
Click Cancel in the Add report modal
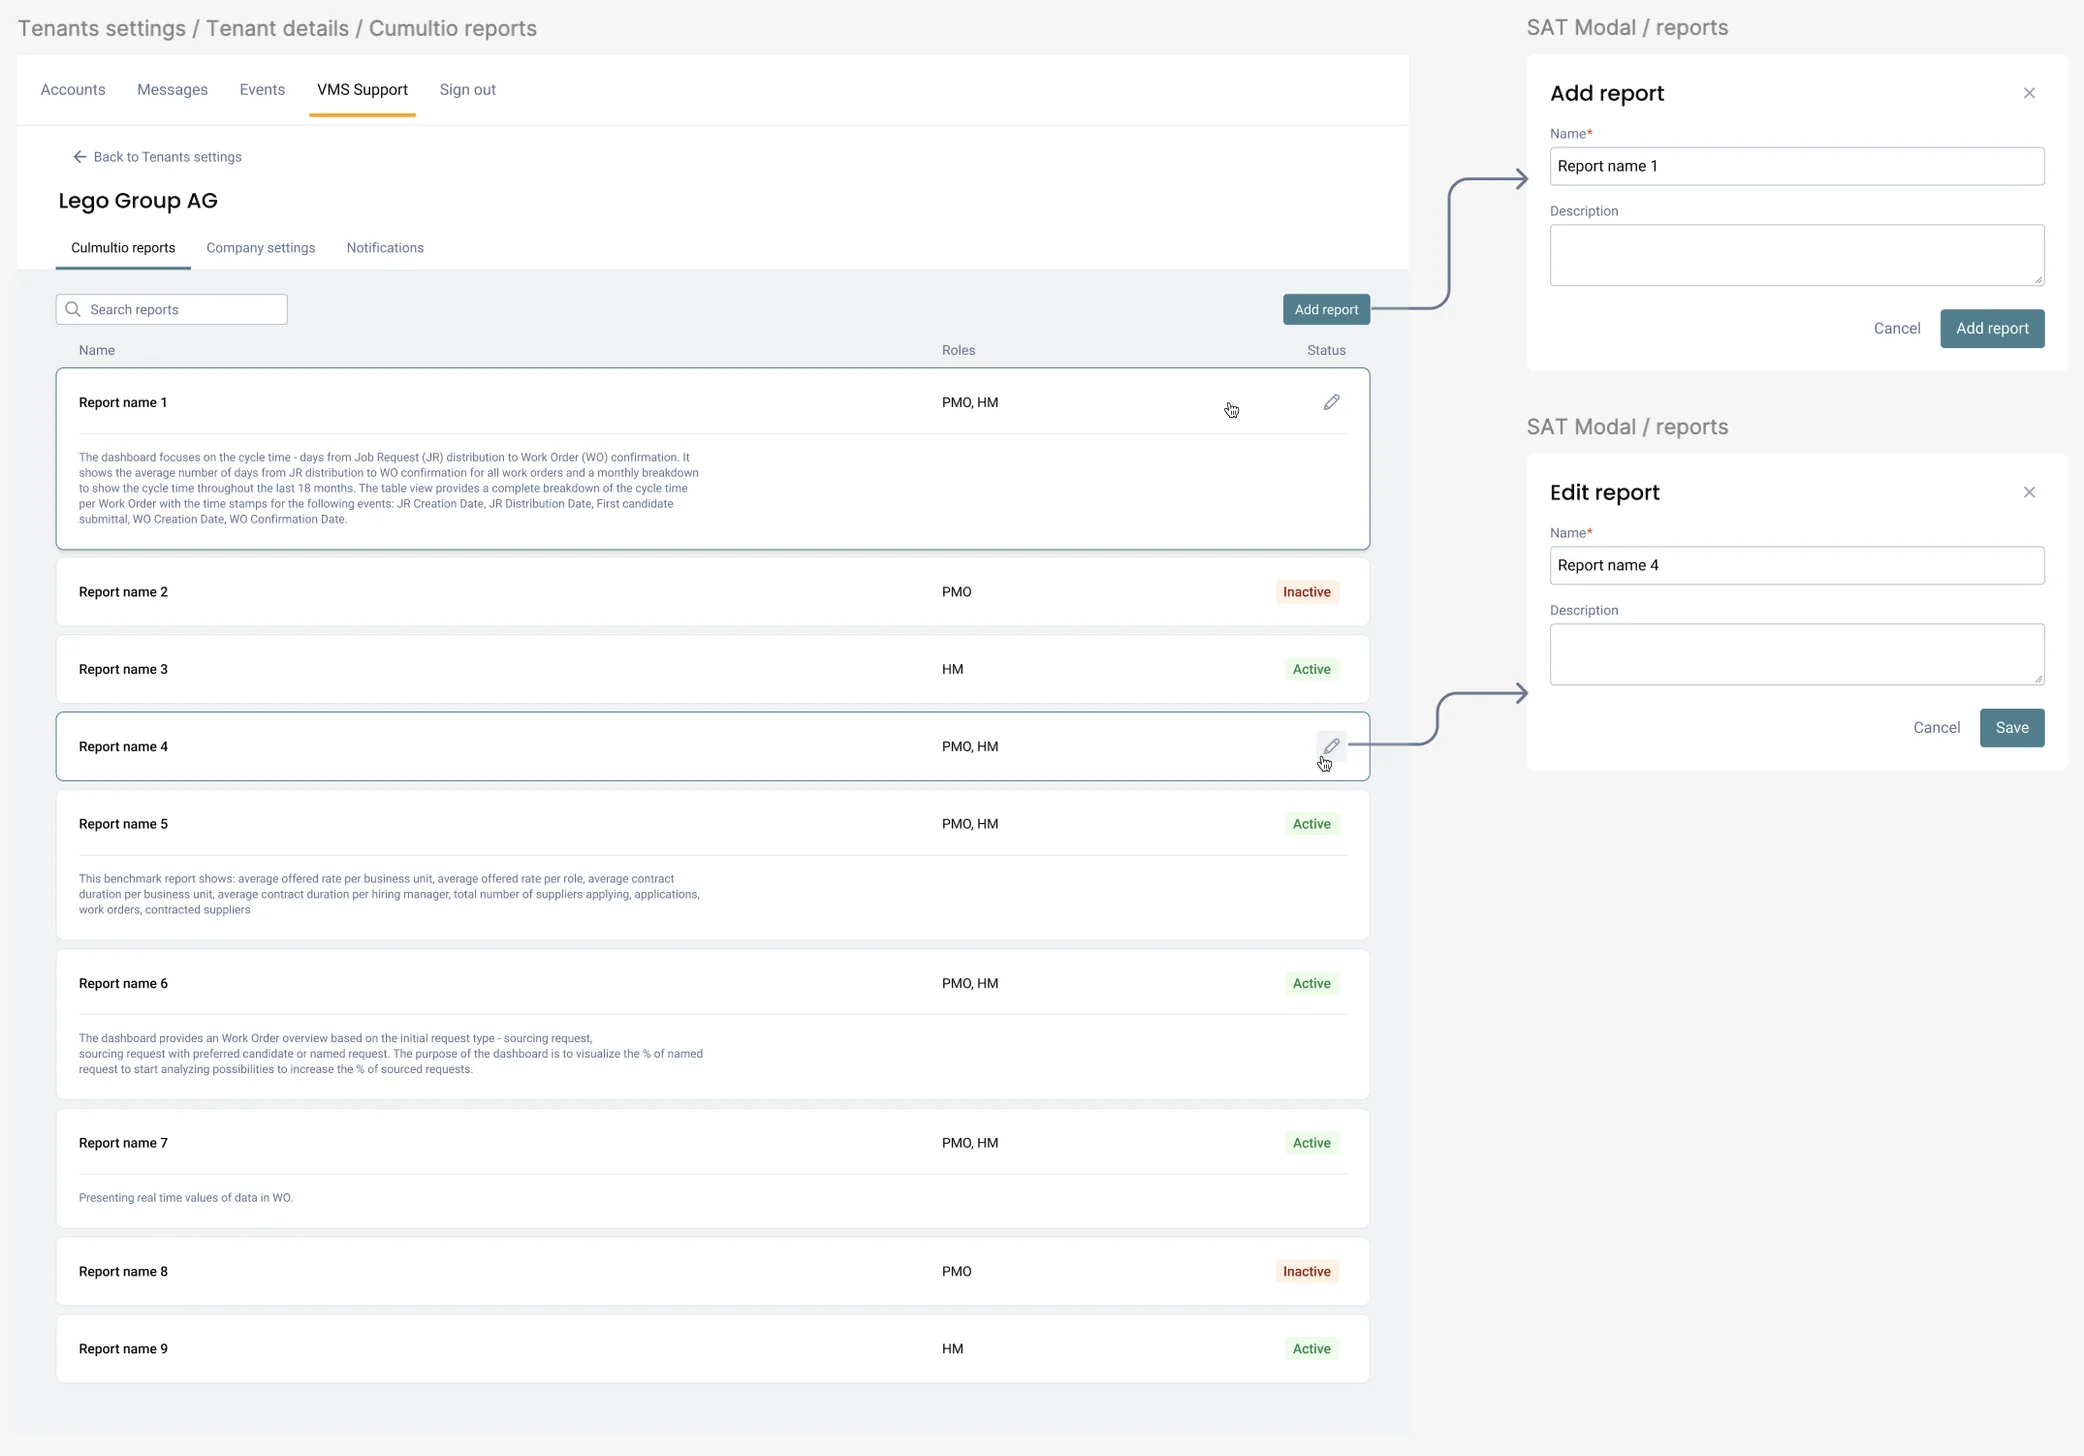[1896, 328]
